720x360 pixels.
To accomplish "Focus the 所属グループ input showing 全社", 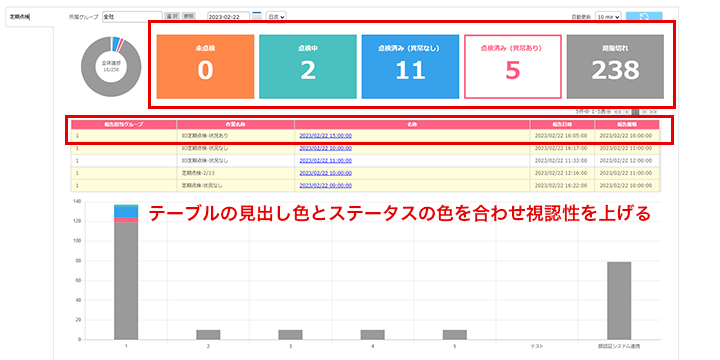I will [132, 17].
